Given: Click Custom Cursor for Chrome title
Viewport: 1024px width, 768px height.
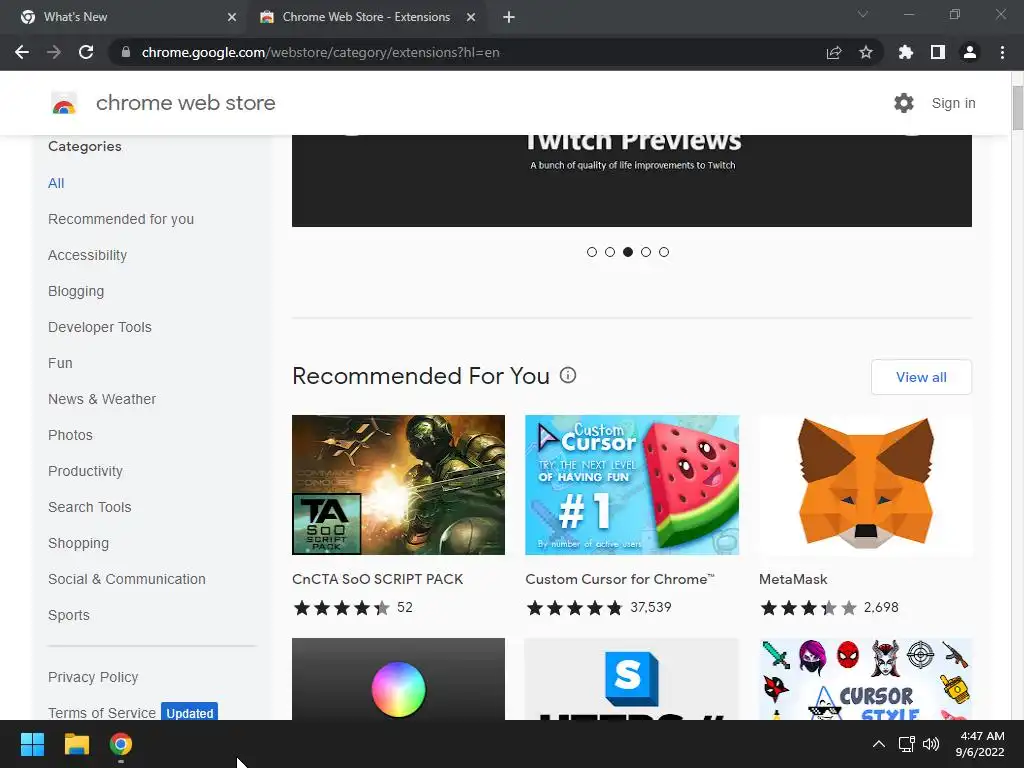Looking at the screenshot, I should [620, 579].
